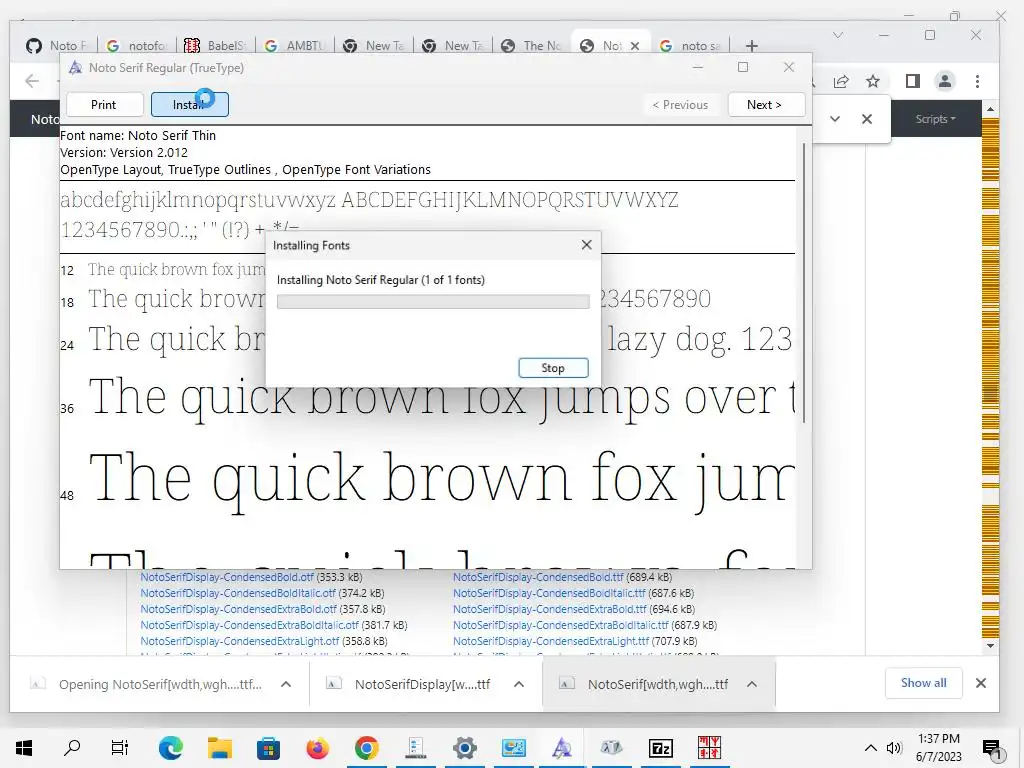
Task: Open the Scripts dropdown menu
Action: click(x=935, y=119)
